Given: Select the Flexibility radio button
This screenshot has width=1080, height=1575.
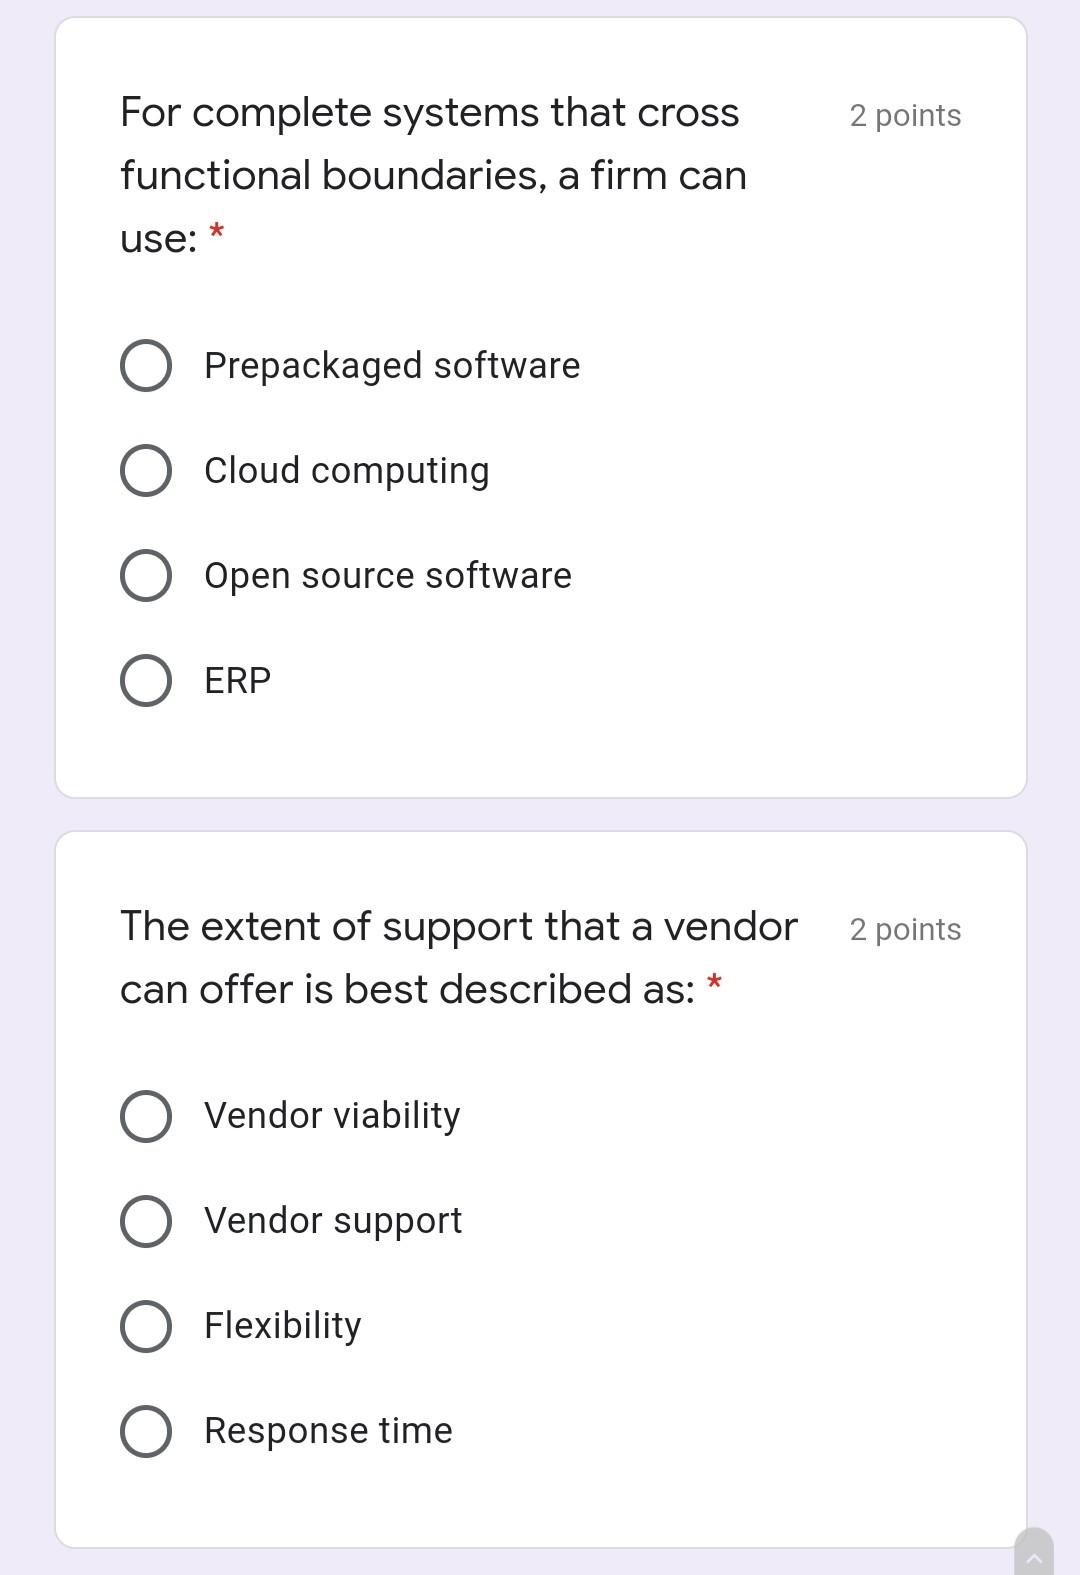Looking at the screenshot, I should (146, 1326).
